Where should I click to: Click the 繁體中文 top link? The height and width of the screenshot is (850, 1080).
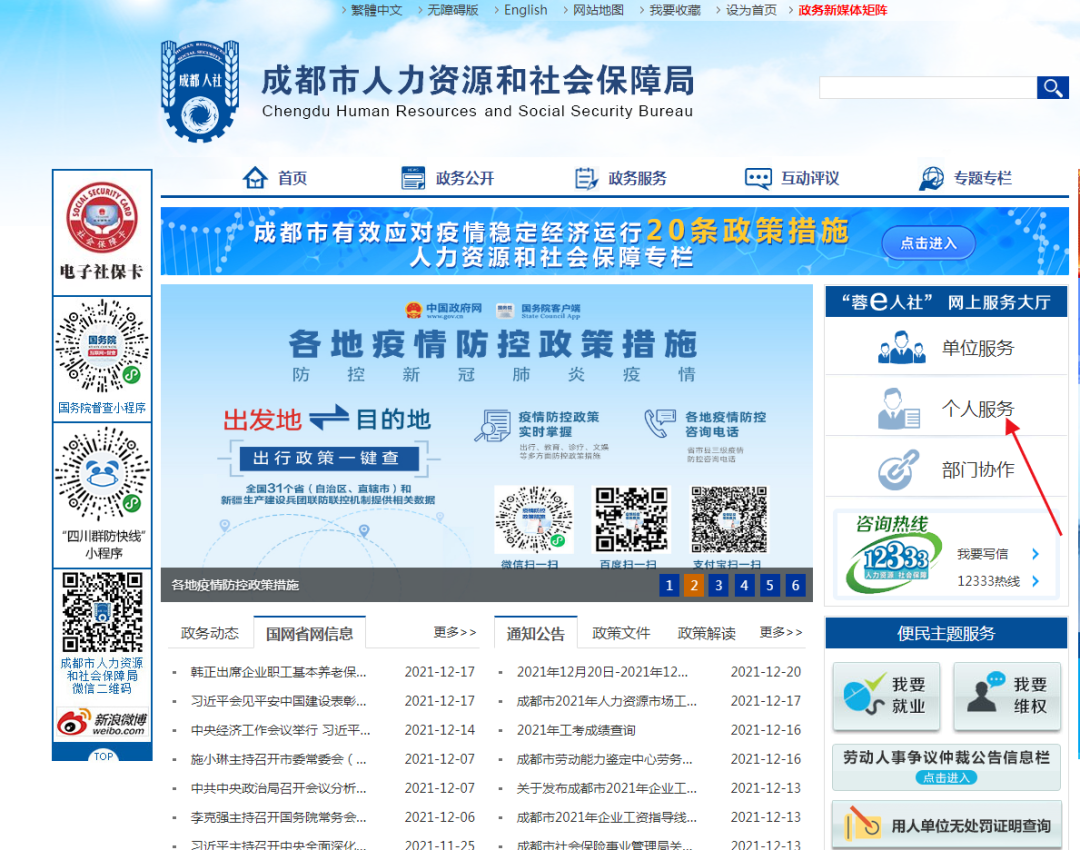376,10
